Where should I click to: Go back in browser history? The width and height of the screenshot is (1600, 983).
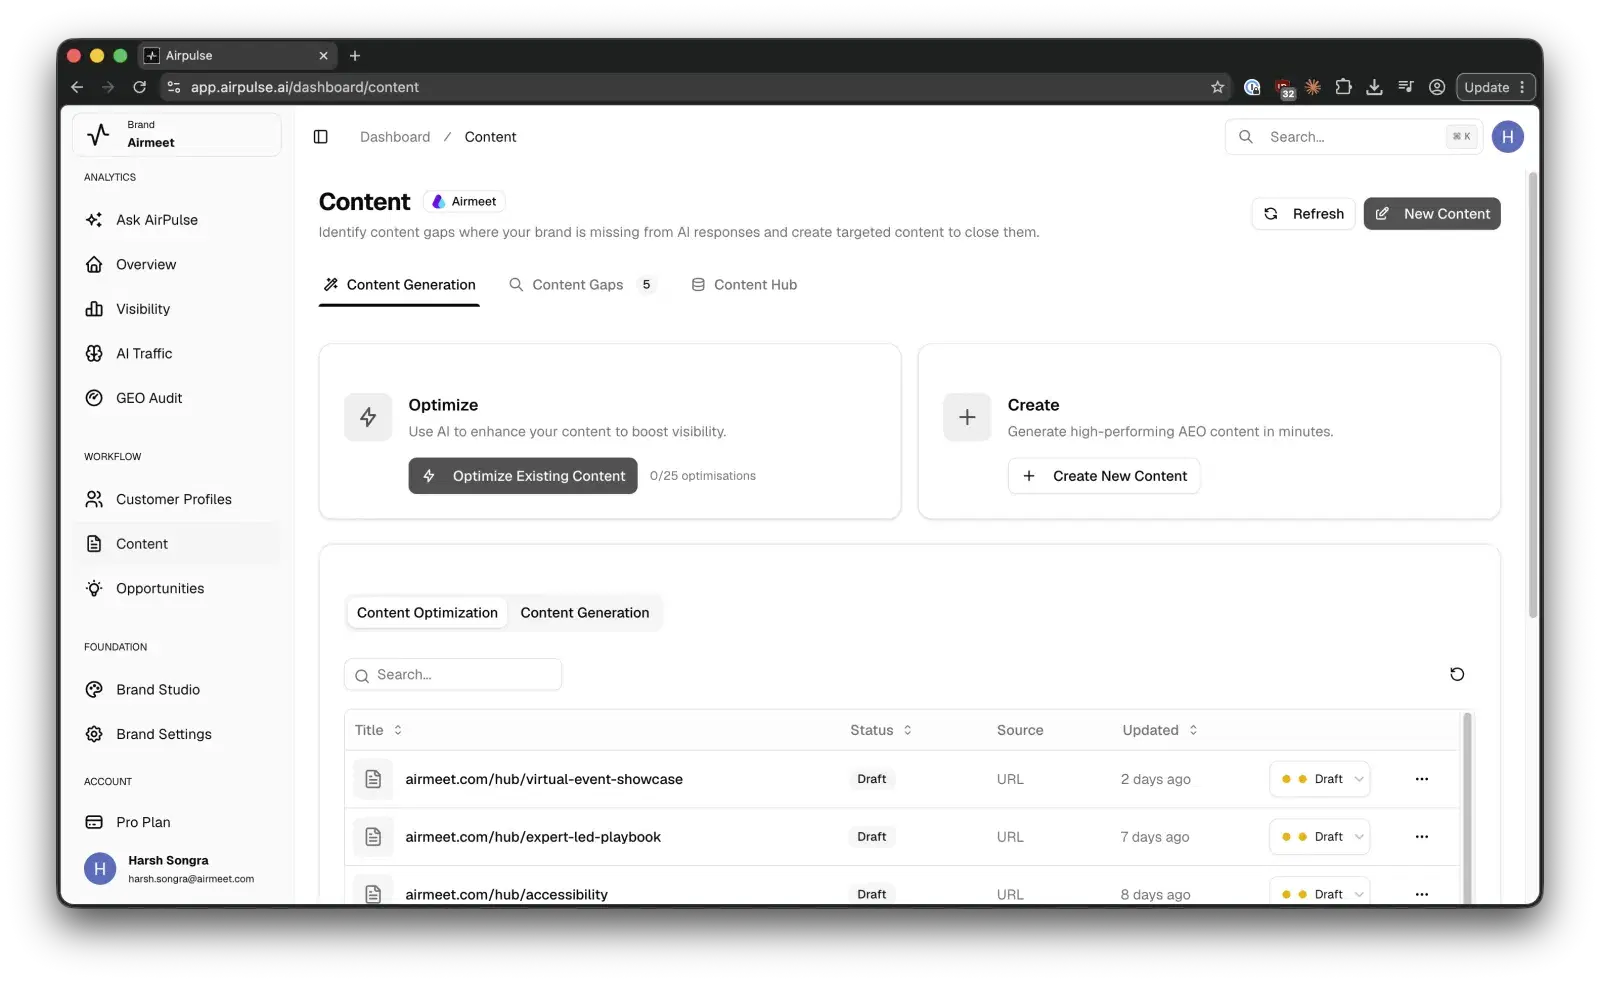pyautogui.click(x=77, y=87)
